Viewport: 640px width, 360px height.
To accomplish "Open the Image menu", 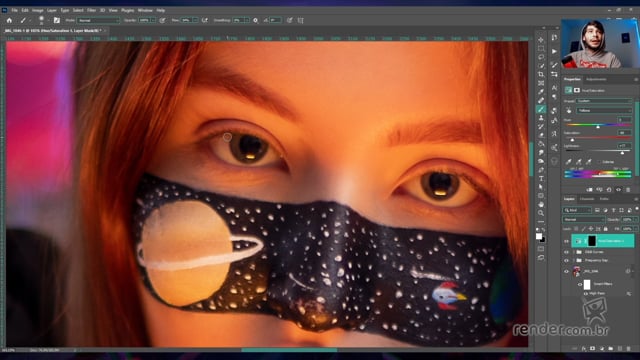I will pos(38,10).
